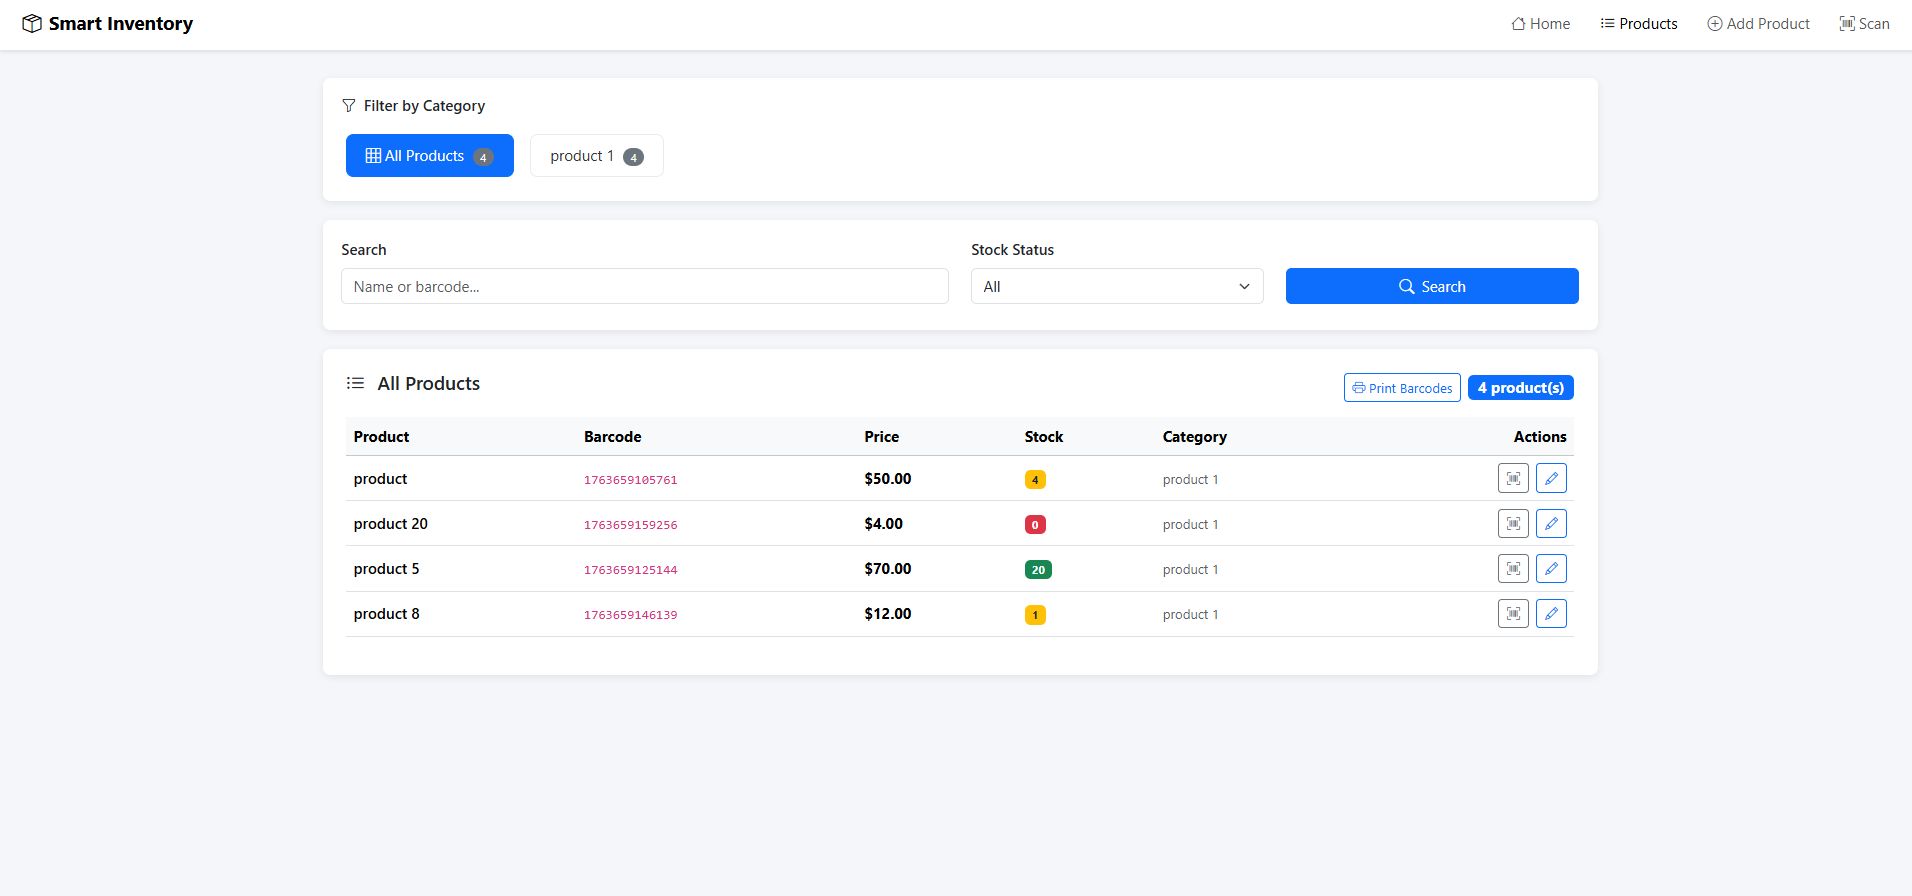
Task: Click barcode icon for product 8
Action: (1513, 614)
